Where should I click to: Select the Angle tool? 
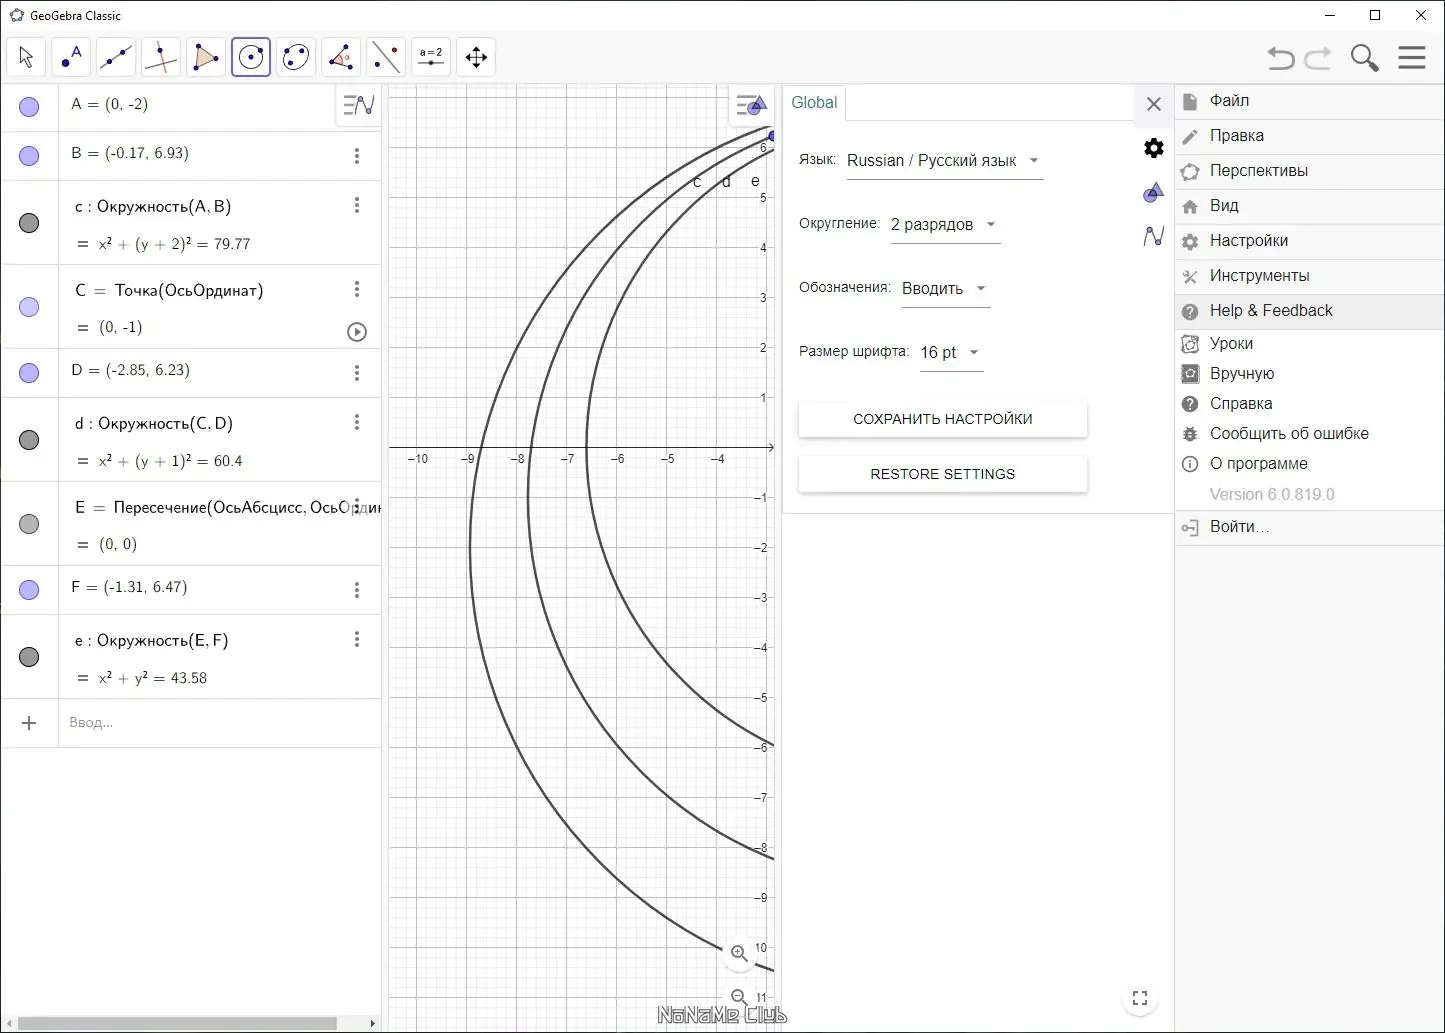[341, 57]
